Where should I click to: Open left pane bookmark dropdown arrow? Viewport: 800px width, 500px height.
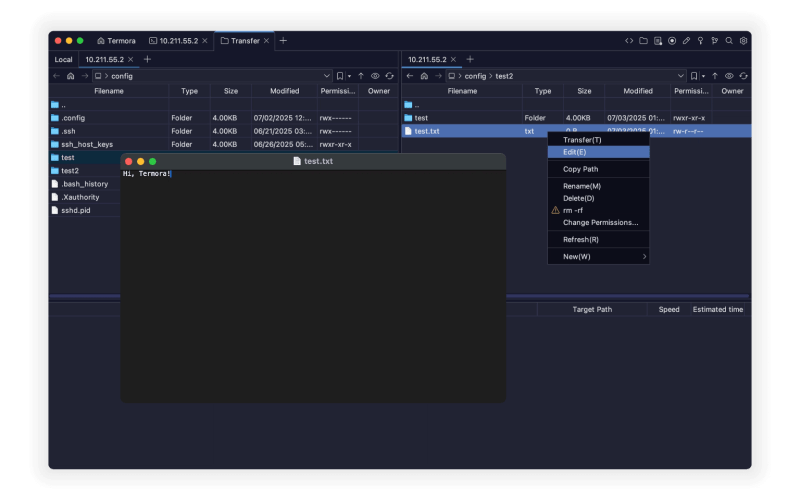(349, 77)
